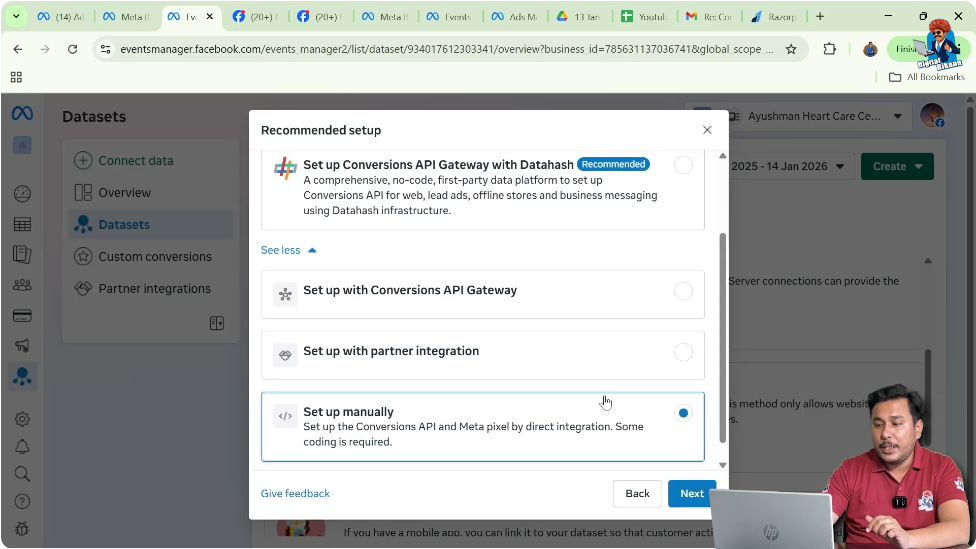Open Partner integrations in sidebar
The image size is (976, 549).
[x=151, y=289]
